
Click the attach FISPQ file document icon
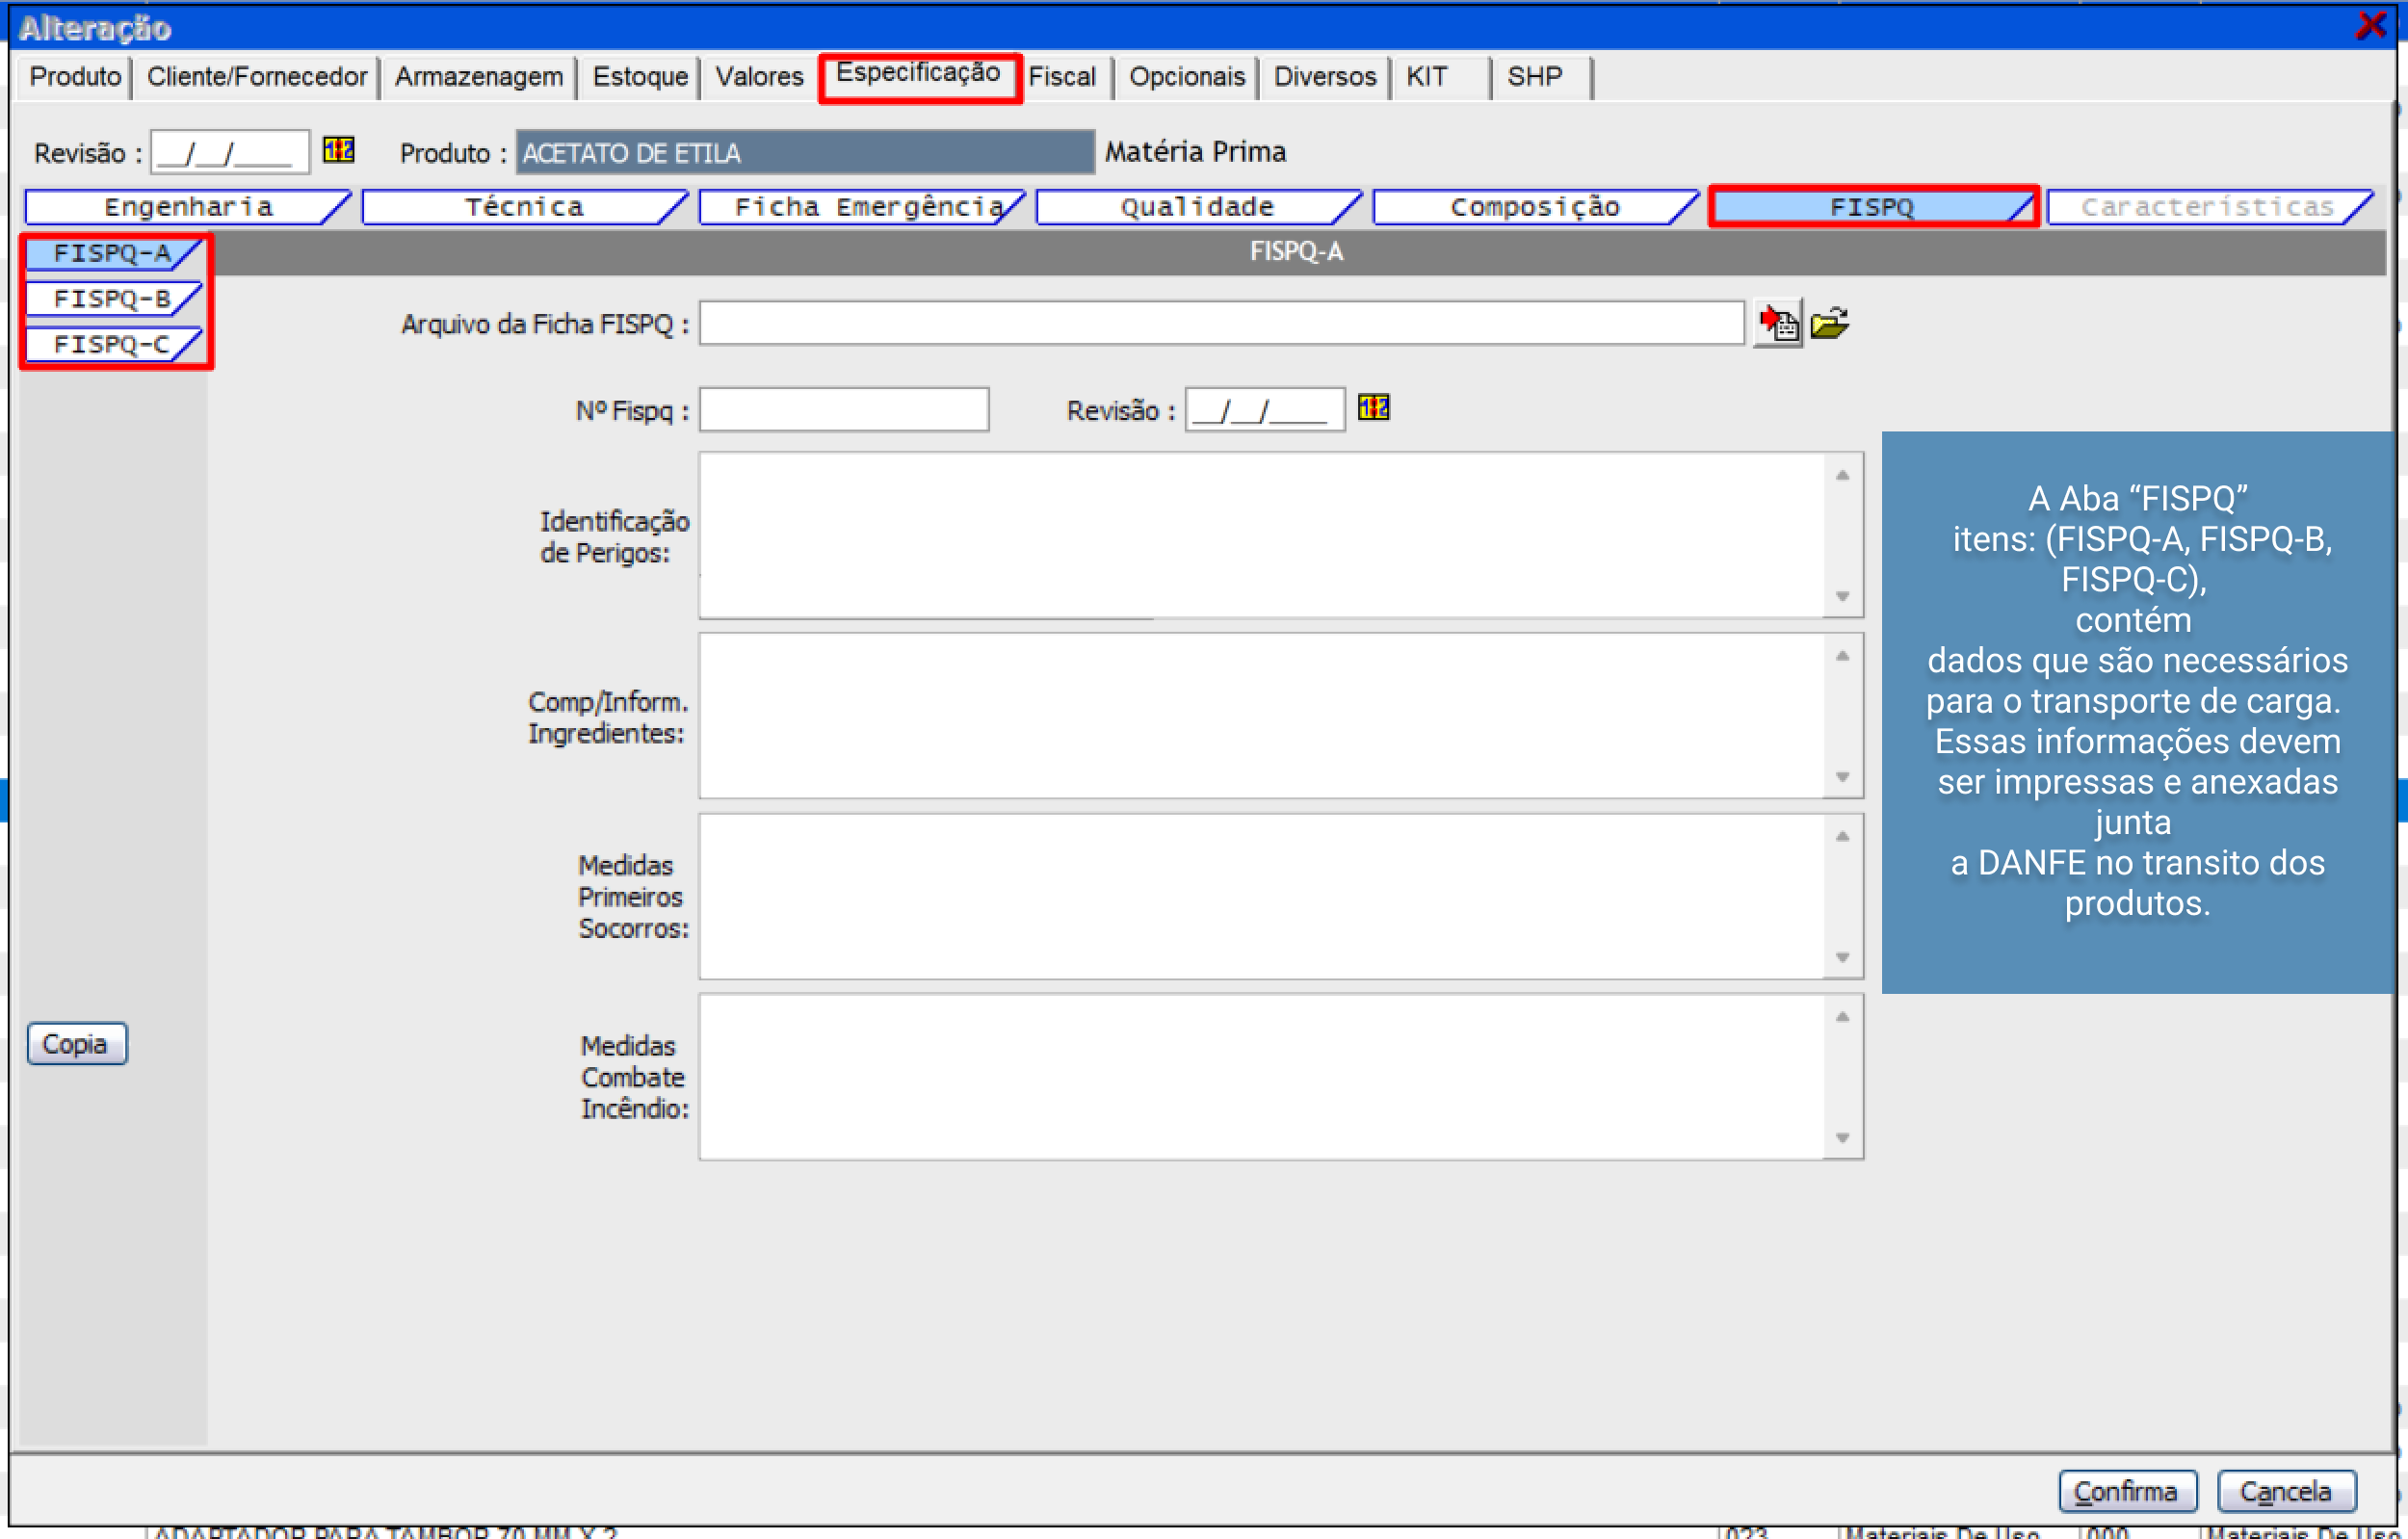coord(1778,323)
